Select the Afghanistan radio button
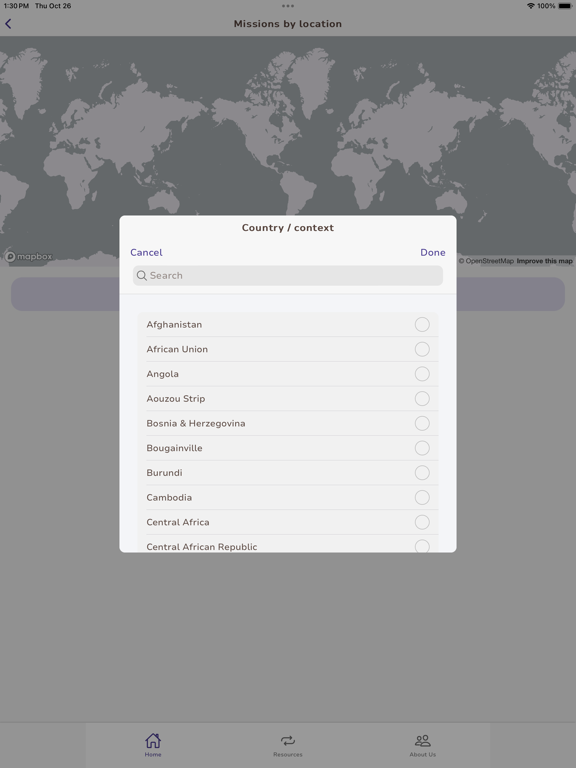576x768 pixels. [422, 324]
